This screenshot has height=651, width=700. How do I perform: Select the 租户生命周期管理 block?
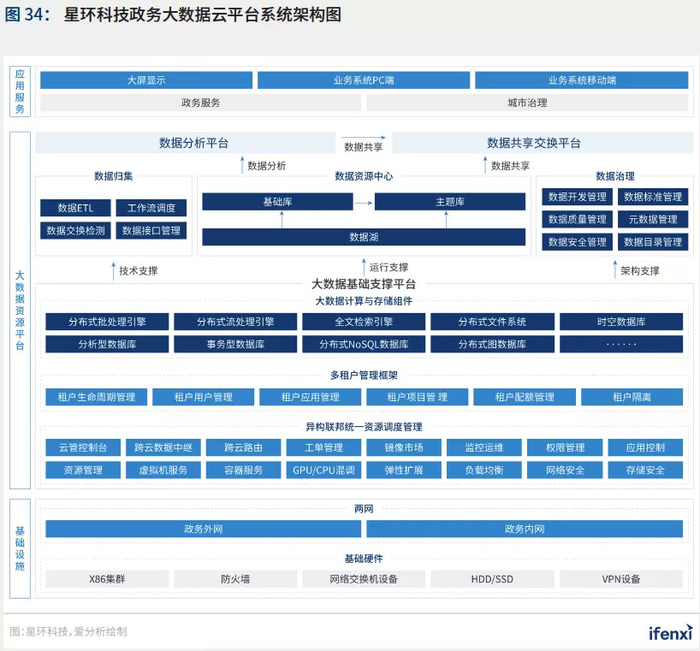96,397
